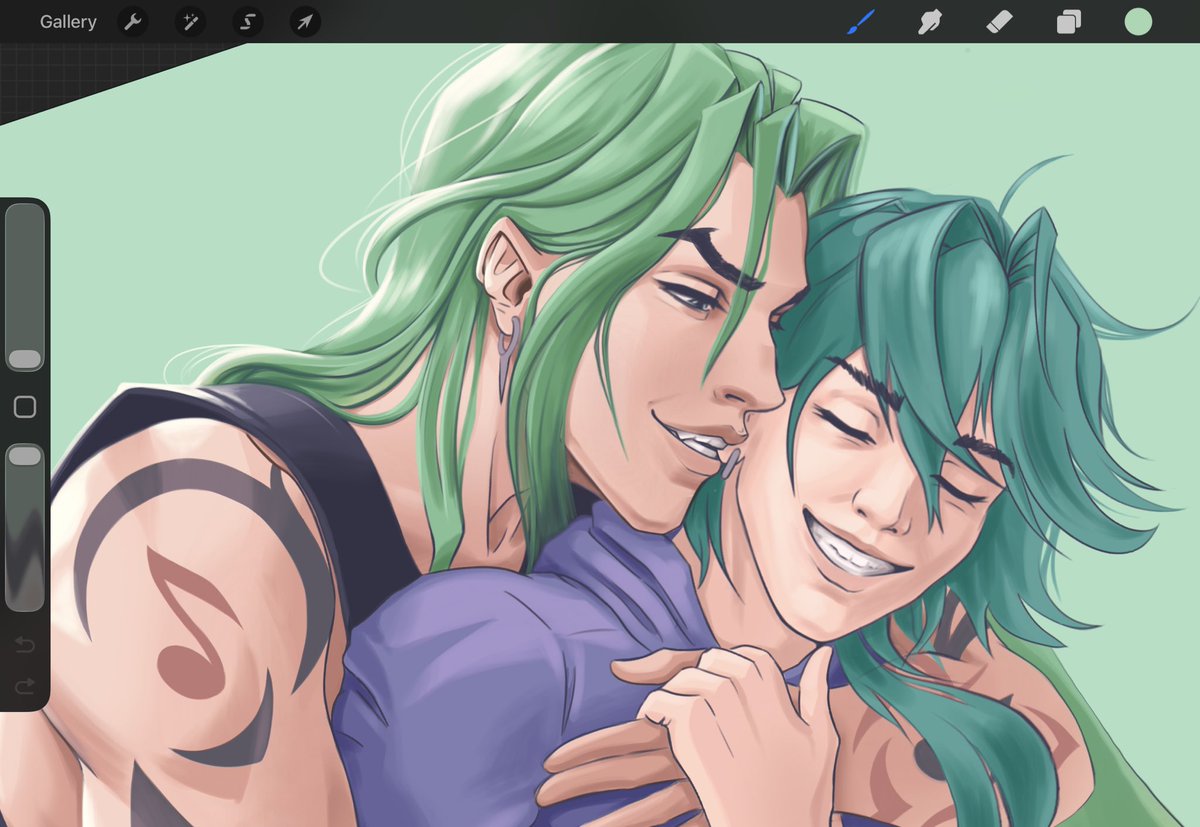Open the Actions wrench menu
This screenshot has width=1200, height=827.
click(x=132, y=22)
